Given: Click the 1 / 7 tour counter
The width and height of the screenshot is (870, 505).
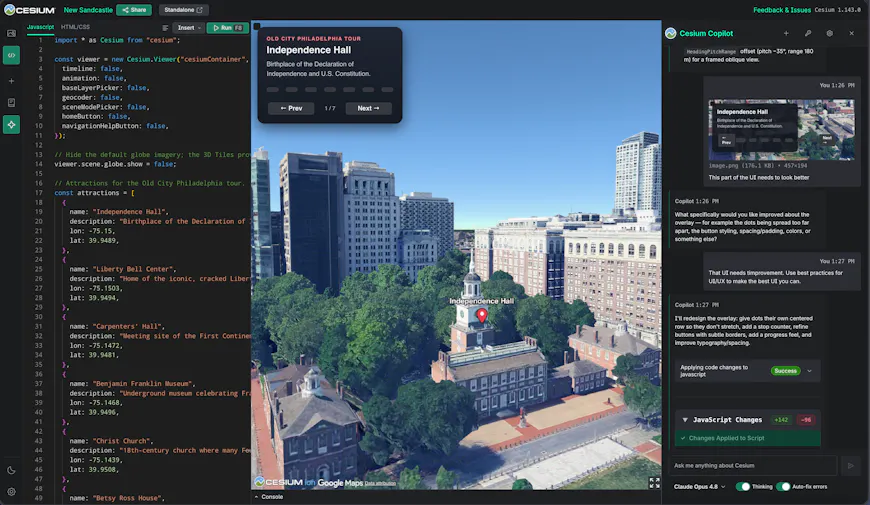Looking at the screenshot, I should point(330,108).
